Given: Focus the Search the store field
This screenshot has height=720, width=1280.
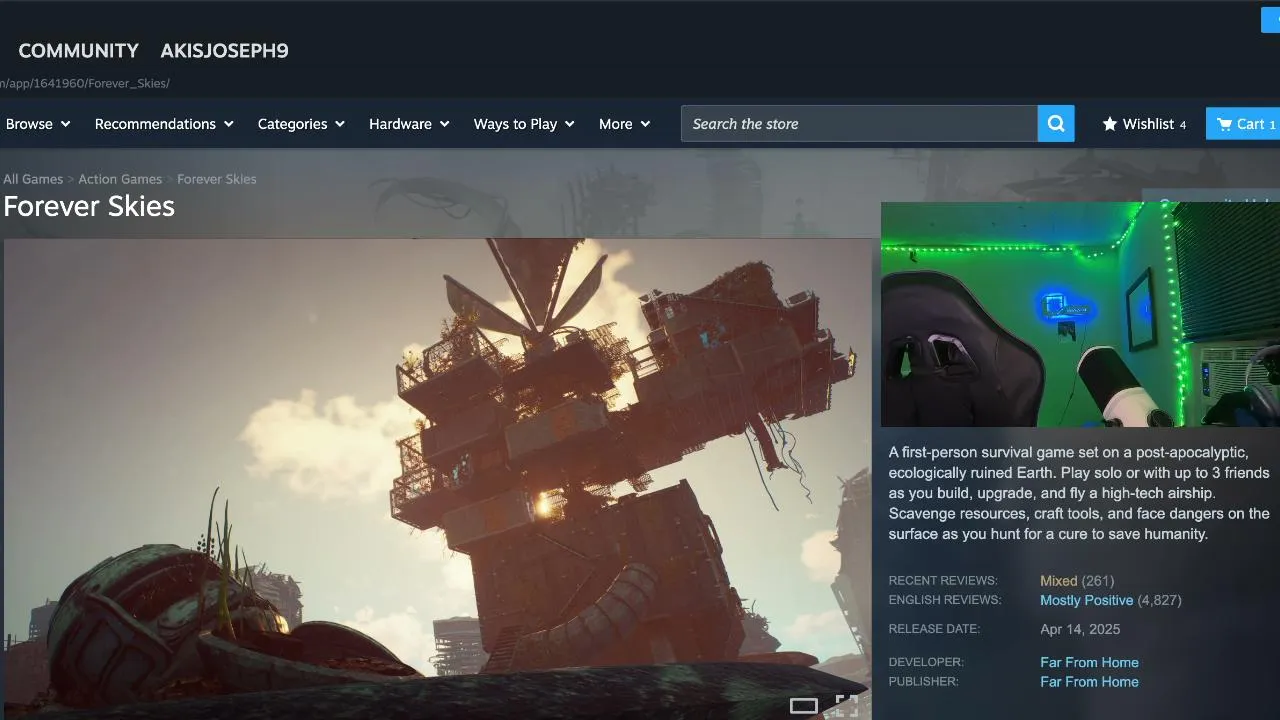Looking at the screenshot, I should pos(859,124).
